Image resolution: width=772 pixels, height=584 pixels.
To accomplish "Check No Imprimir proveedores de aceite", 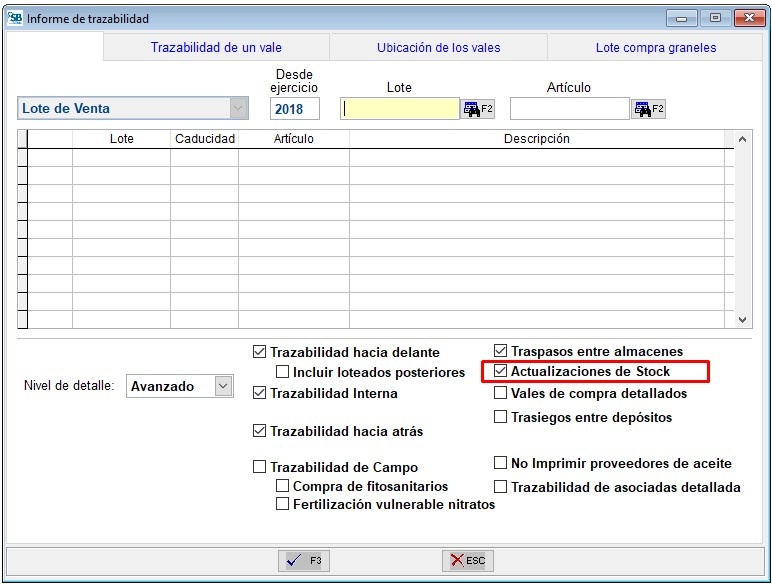I will (500, 463).
